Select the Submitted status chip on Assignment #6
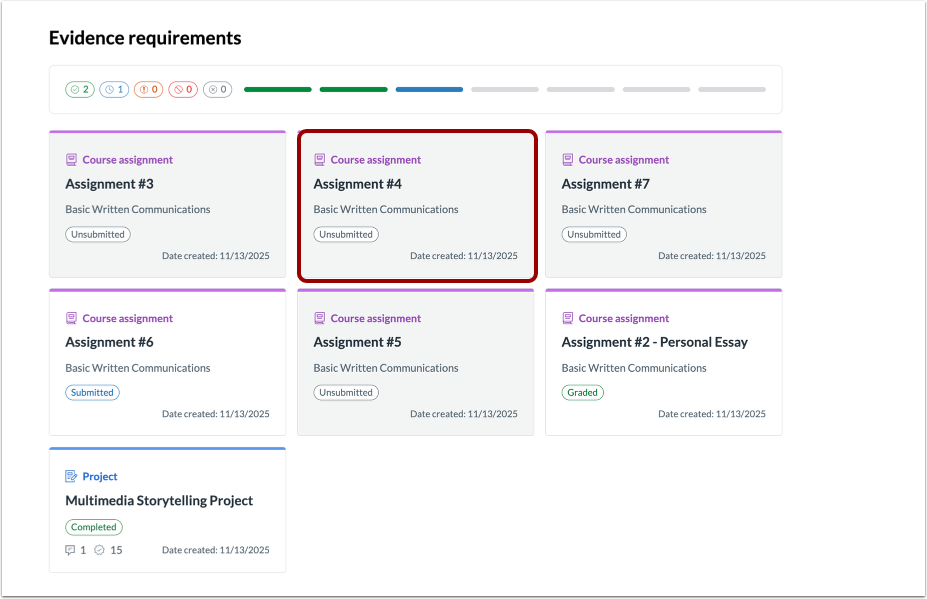This screenshot has height=599, width=927. point(92,392)
